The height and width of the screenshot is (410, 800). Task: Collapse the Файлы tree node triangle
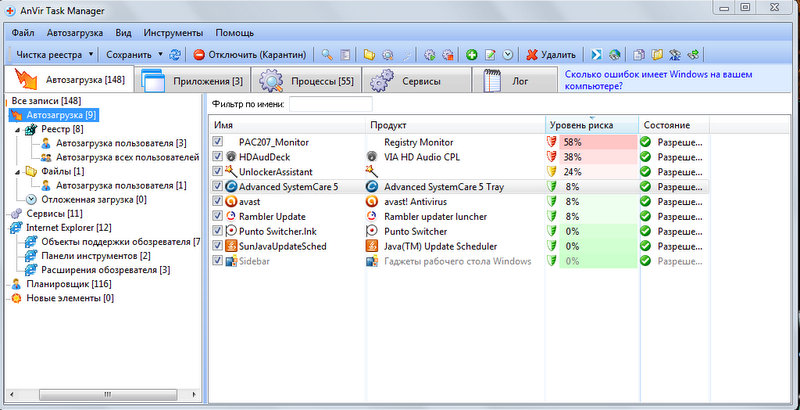pyautogui.click(x=18, y=171)
